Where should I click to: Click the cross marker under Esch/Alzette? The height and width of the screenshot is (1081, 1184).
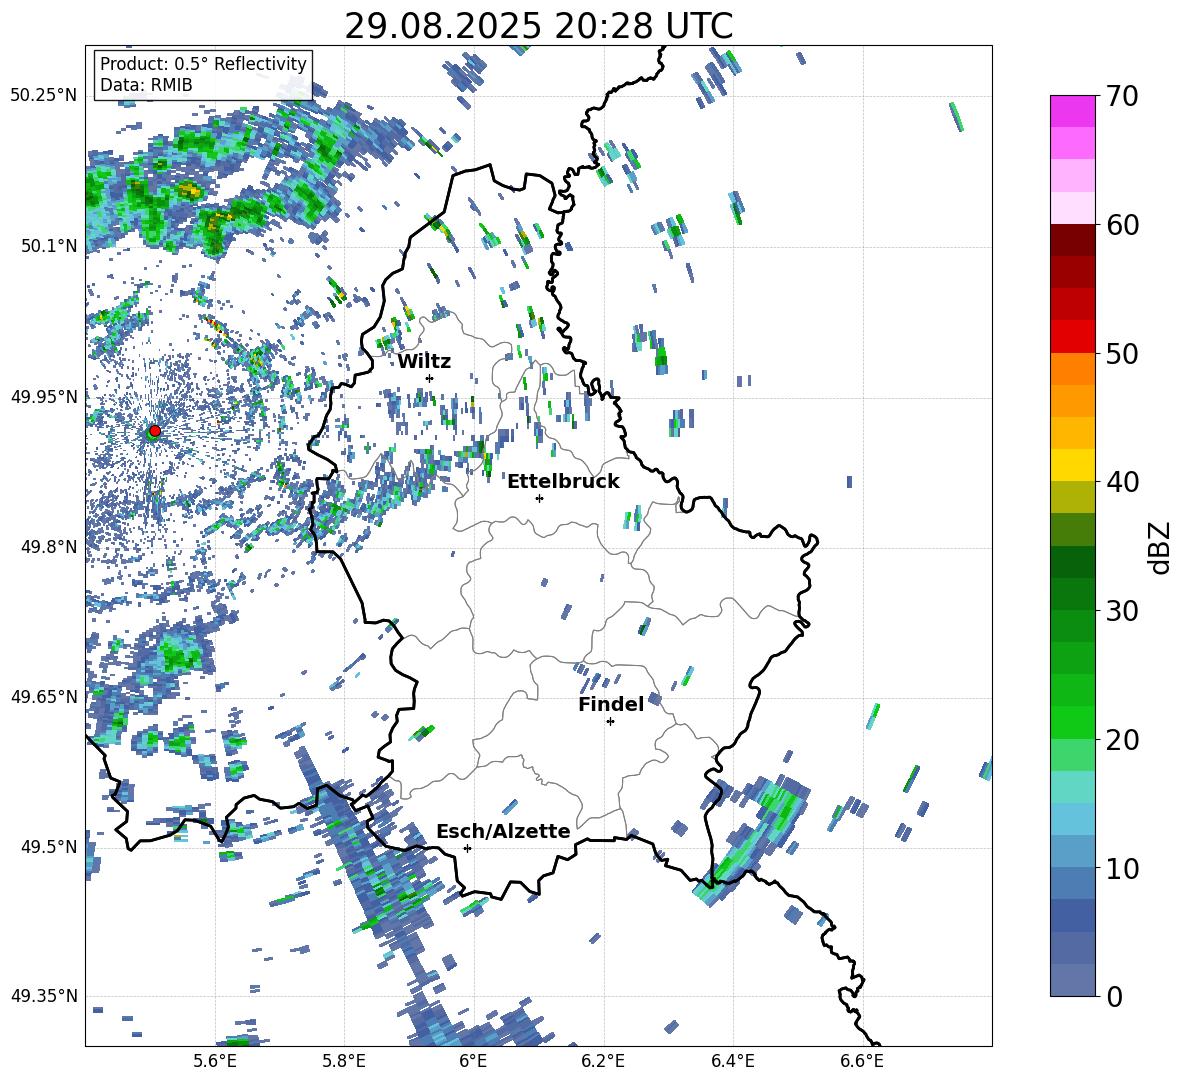[467, 848]
